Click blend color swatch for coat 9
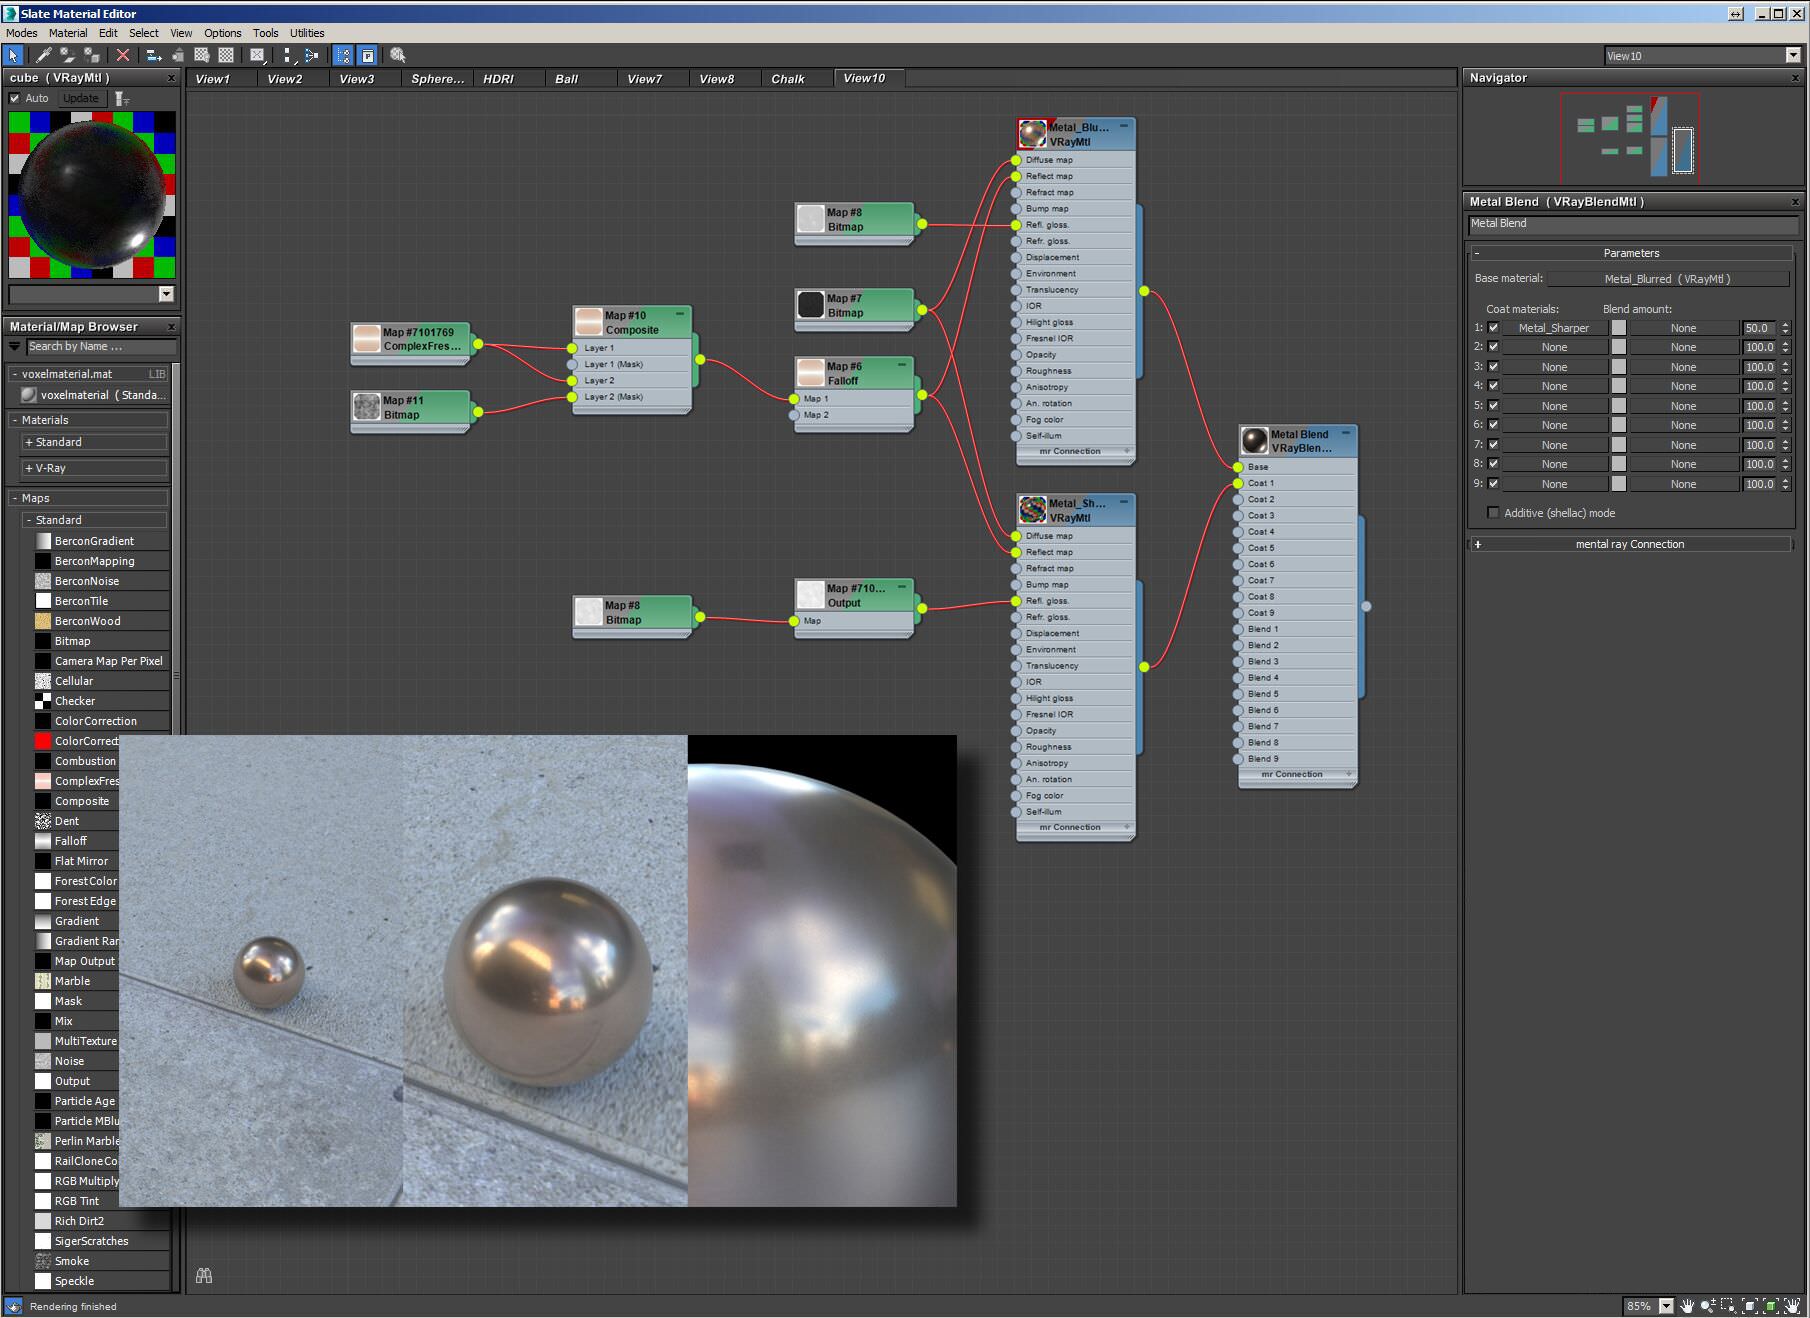The height and width of the screenshot is (1318, 1810). click(1618, 484)
